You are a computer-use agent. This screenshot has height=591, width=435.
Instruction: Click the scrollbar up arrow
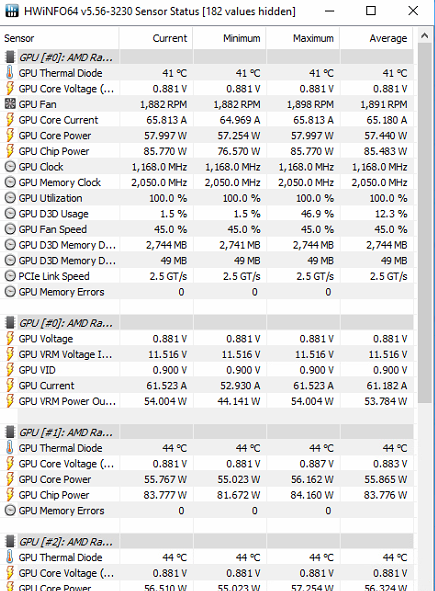pyautogui.click(x=424, y=36)
